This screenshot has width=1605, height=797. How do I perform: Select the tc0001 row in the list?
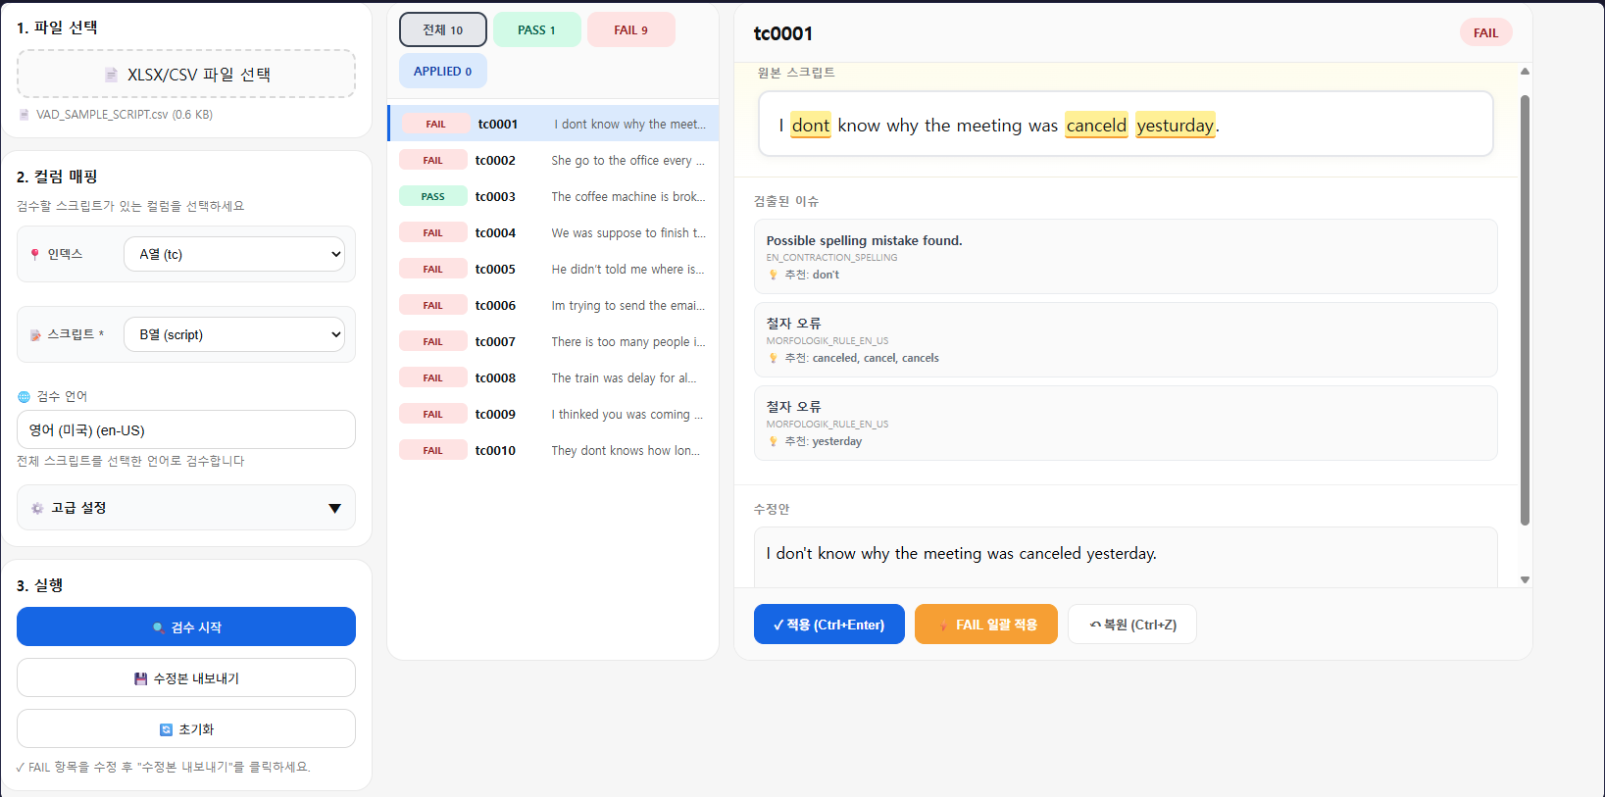point(553,124)
